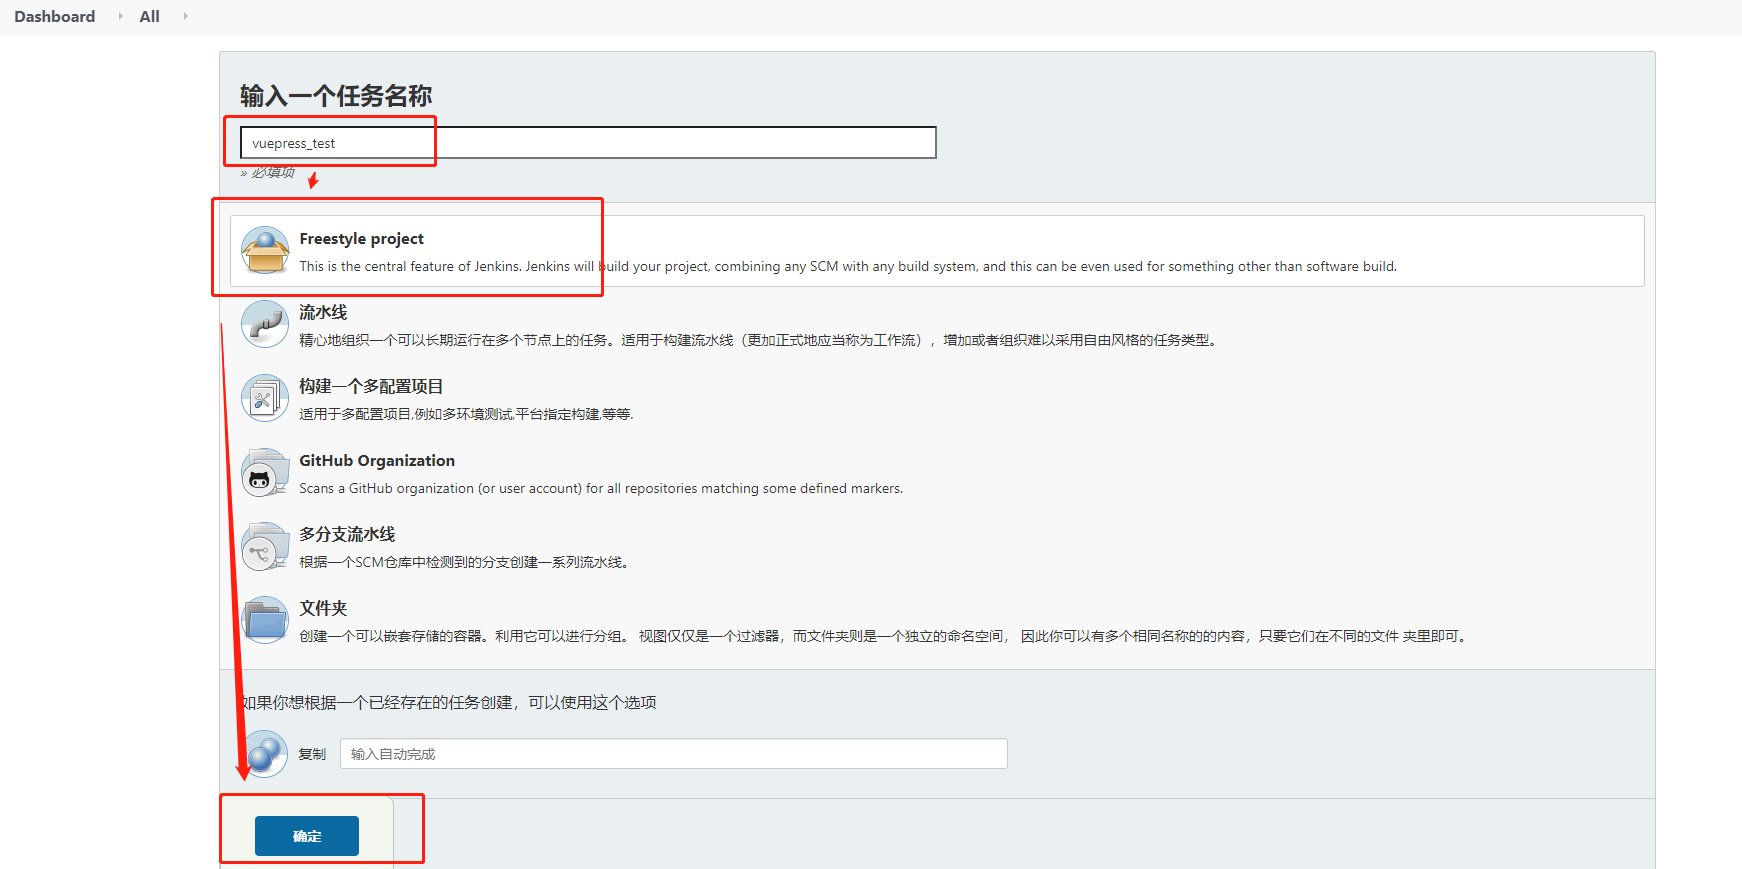Open the Dashboard breadcrumb

[x=55, y=16]
